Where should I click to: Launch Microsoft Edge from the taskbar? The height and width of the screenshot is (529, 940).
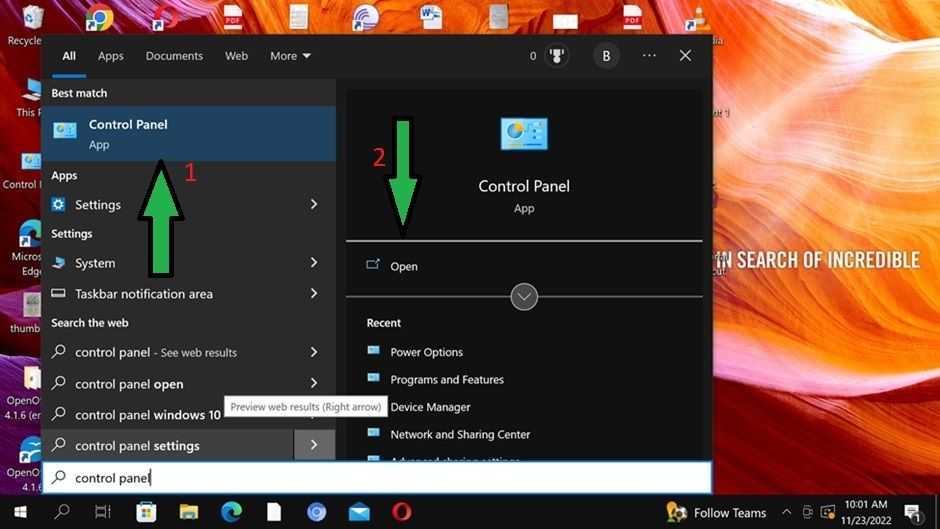[x=231, y=512]
